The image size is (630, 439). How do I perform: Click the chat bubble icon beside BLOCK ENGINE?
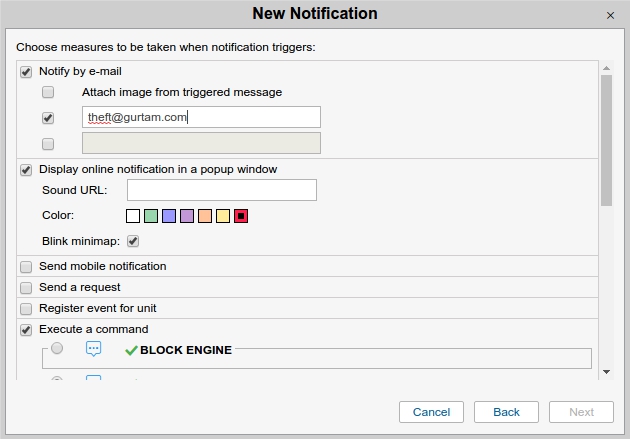(x=94, y=349)
